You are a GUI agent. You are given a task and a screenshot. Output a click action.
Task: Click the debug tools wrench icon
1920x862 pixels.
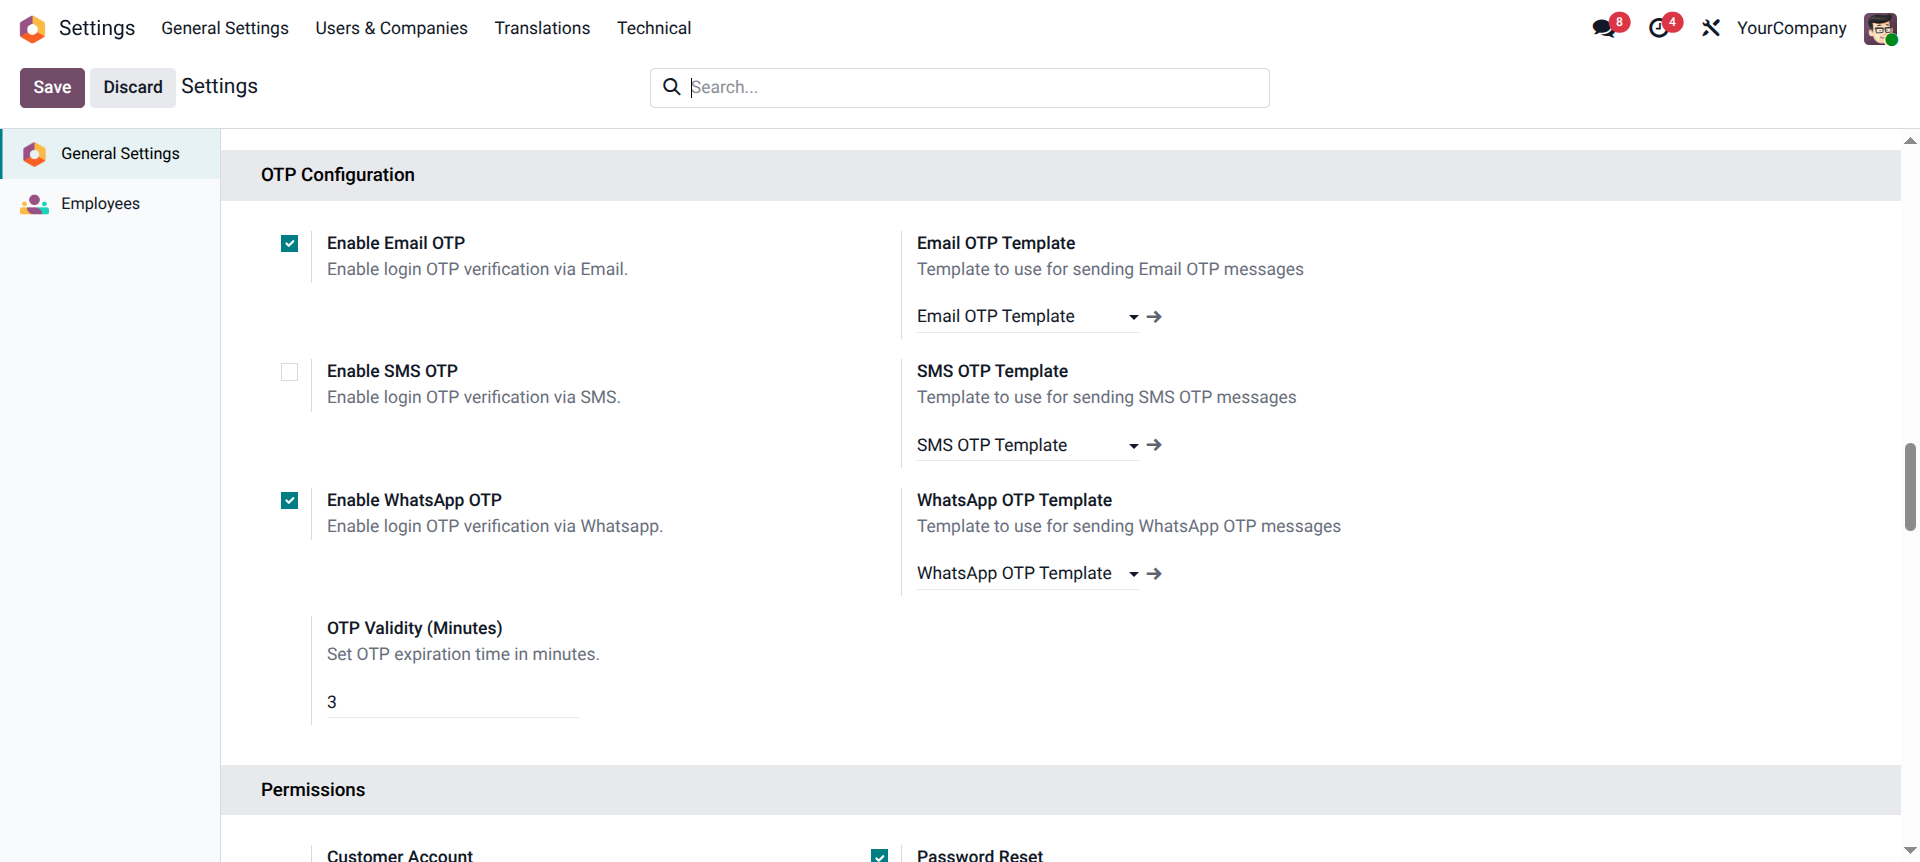1711,28
